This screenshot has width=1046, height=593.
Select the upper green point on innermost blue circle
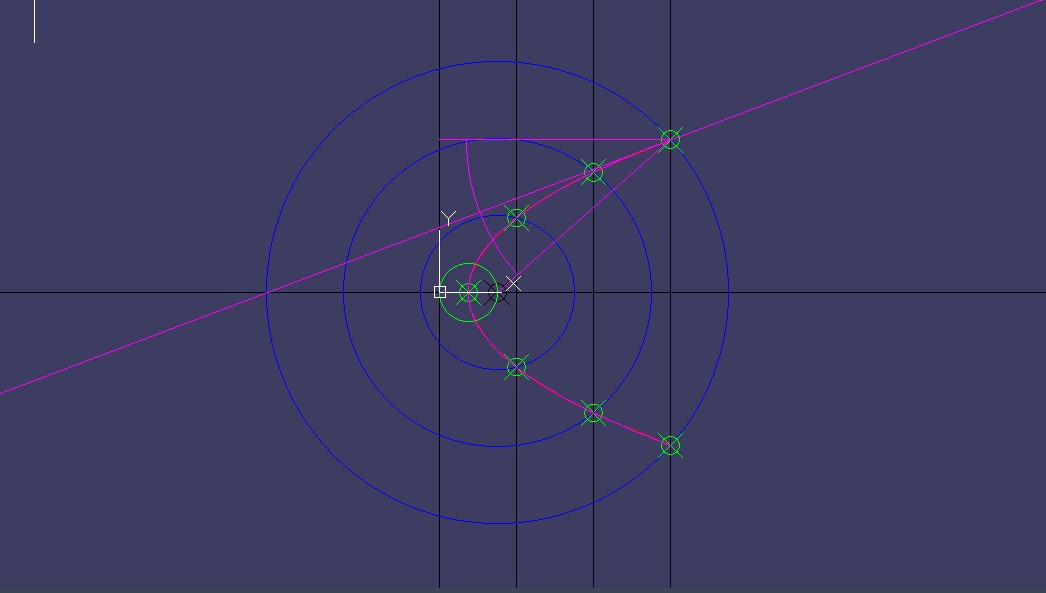pos(516,217)
